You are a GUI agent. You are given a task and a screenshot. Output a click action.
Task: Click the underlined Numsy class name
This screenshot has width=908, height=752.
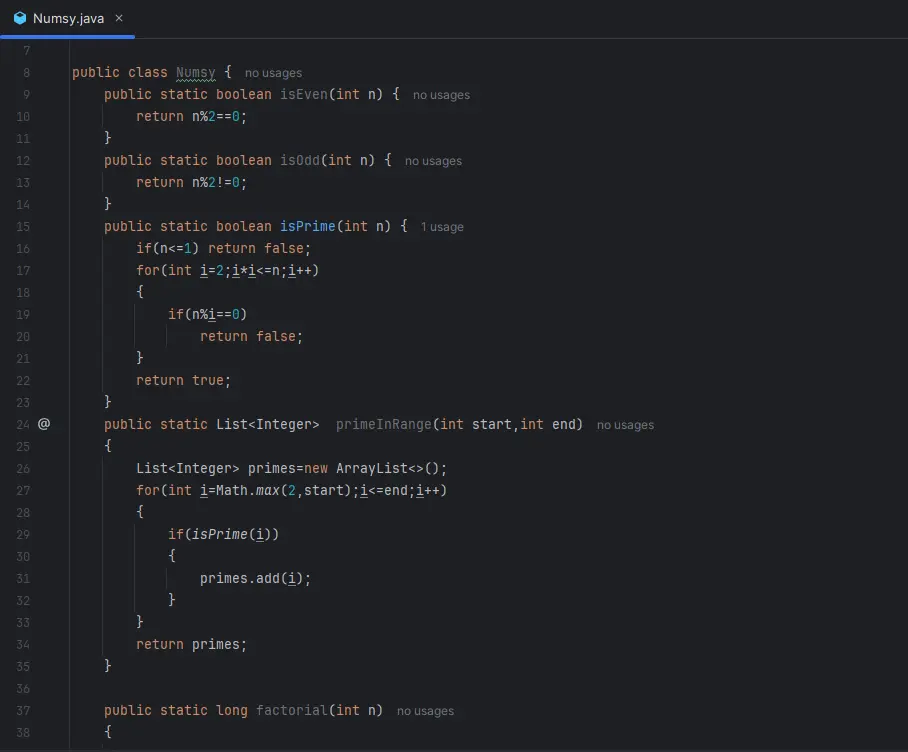[x=195, y=73]
